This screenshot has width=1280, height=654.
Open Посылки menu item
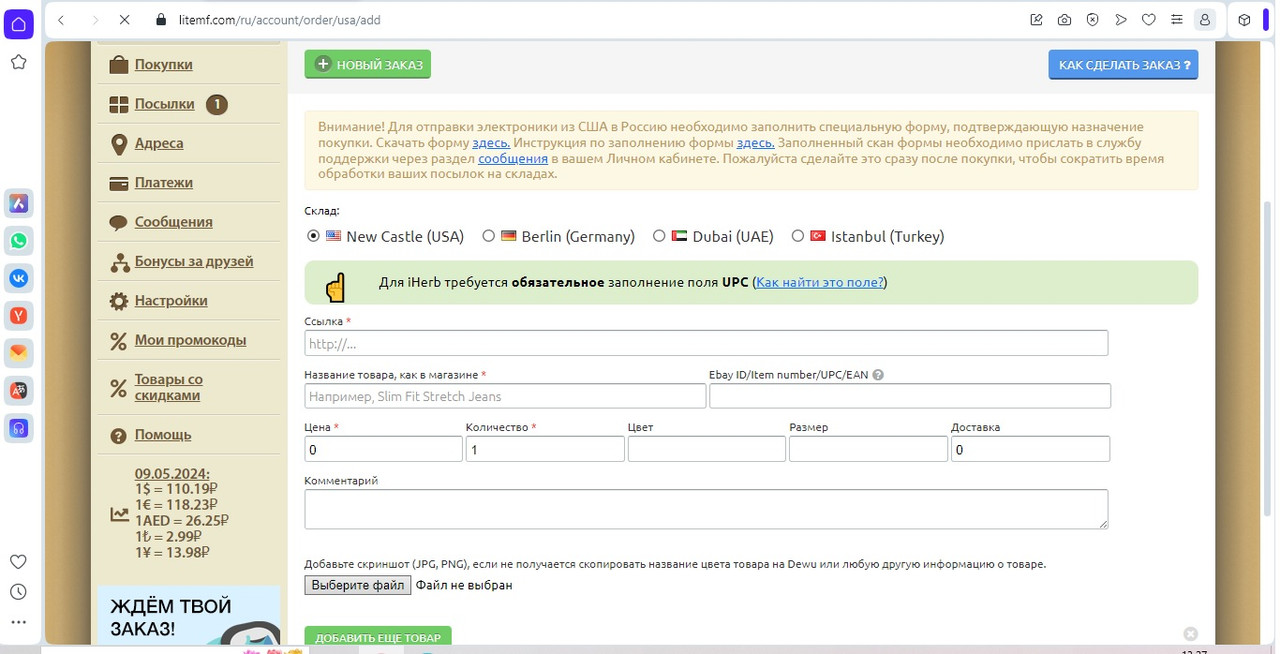[165, 104]
